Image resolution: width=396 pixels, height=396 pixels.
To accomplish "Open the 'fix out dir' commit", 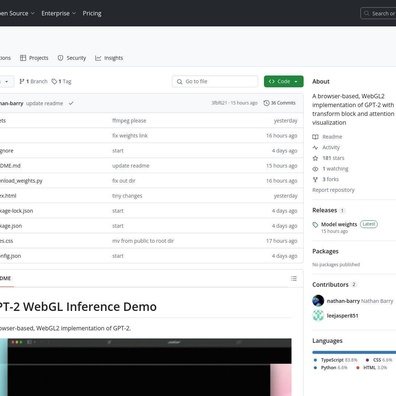I will (x=124, y=181).
